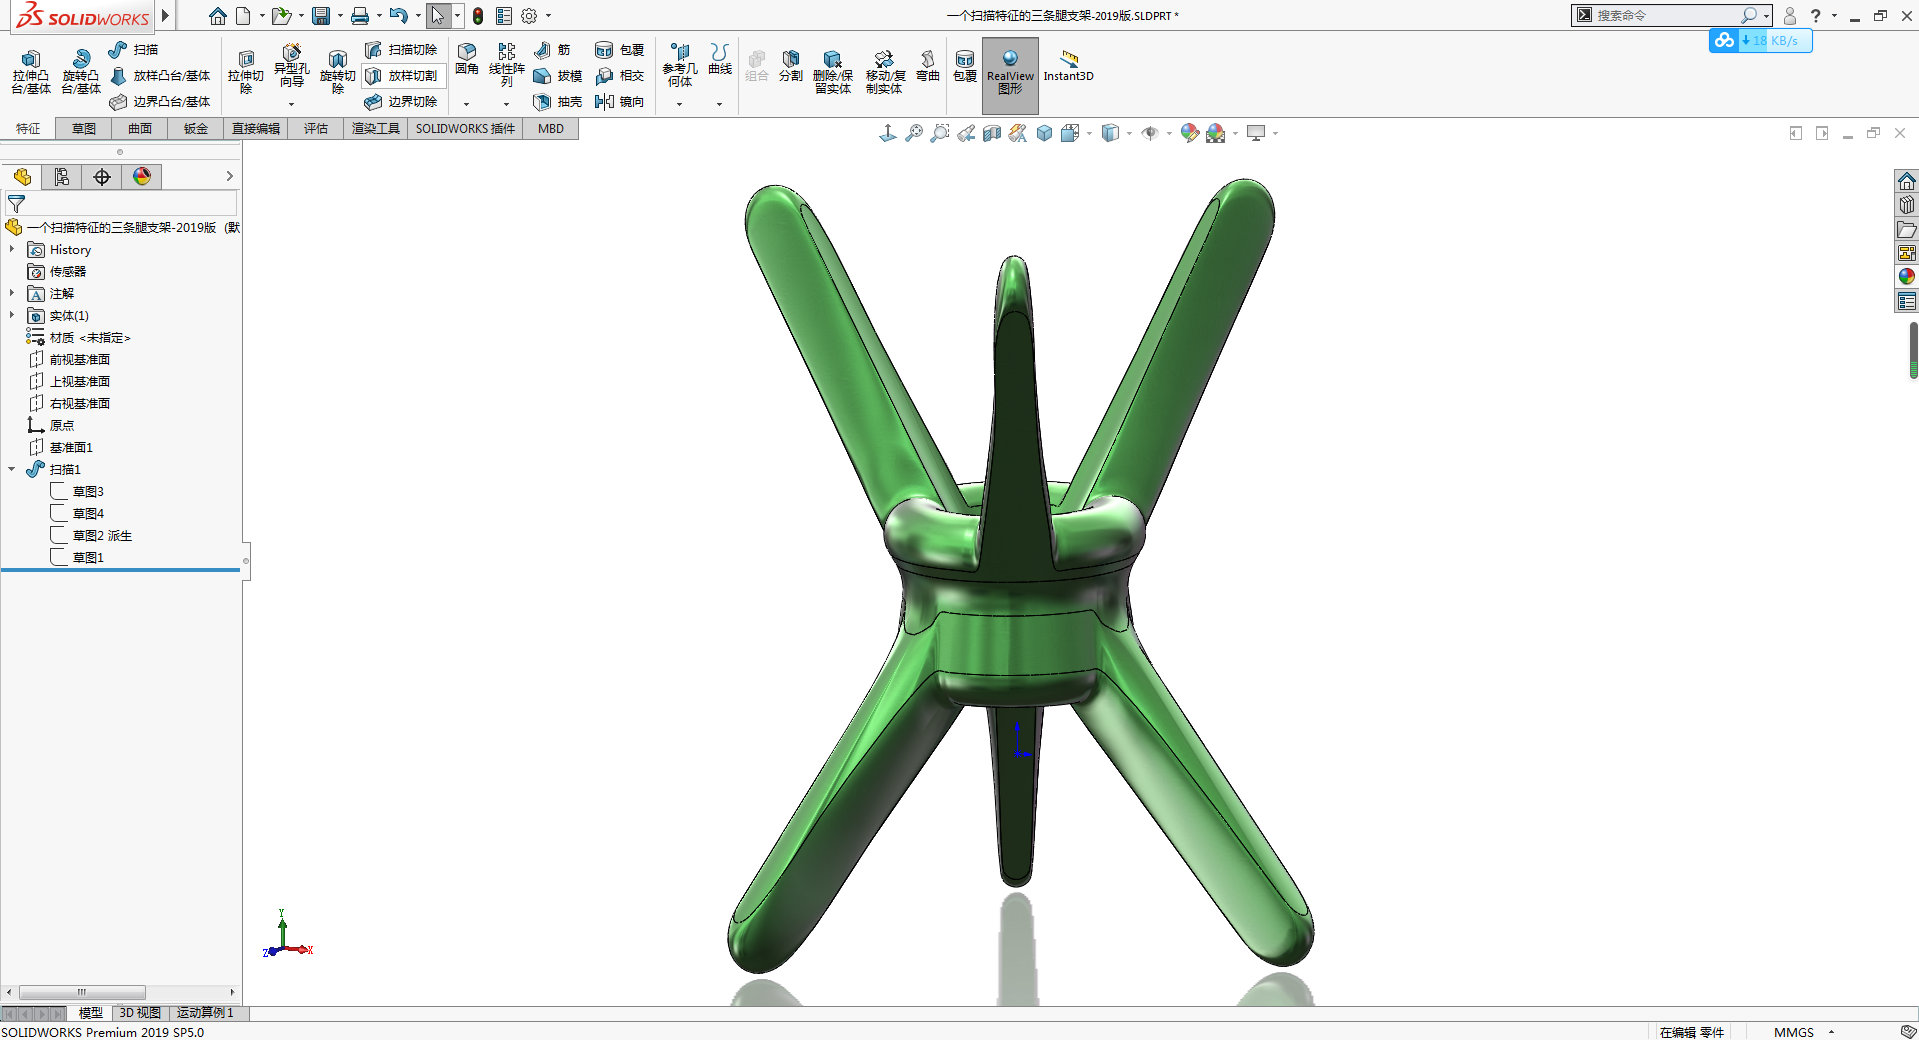This screenshot has height=1040, width=1919.
Task: Click the 搜索命令 search command field
Action: tap(1666, 15)
